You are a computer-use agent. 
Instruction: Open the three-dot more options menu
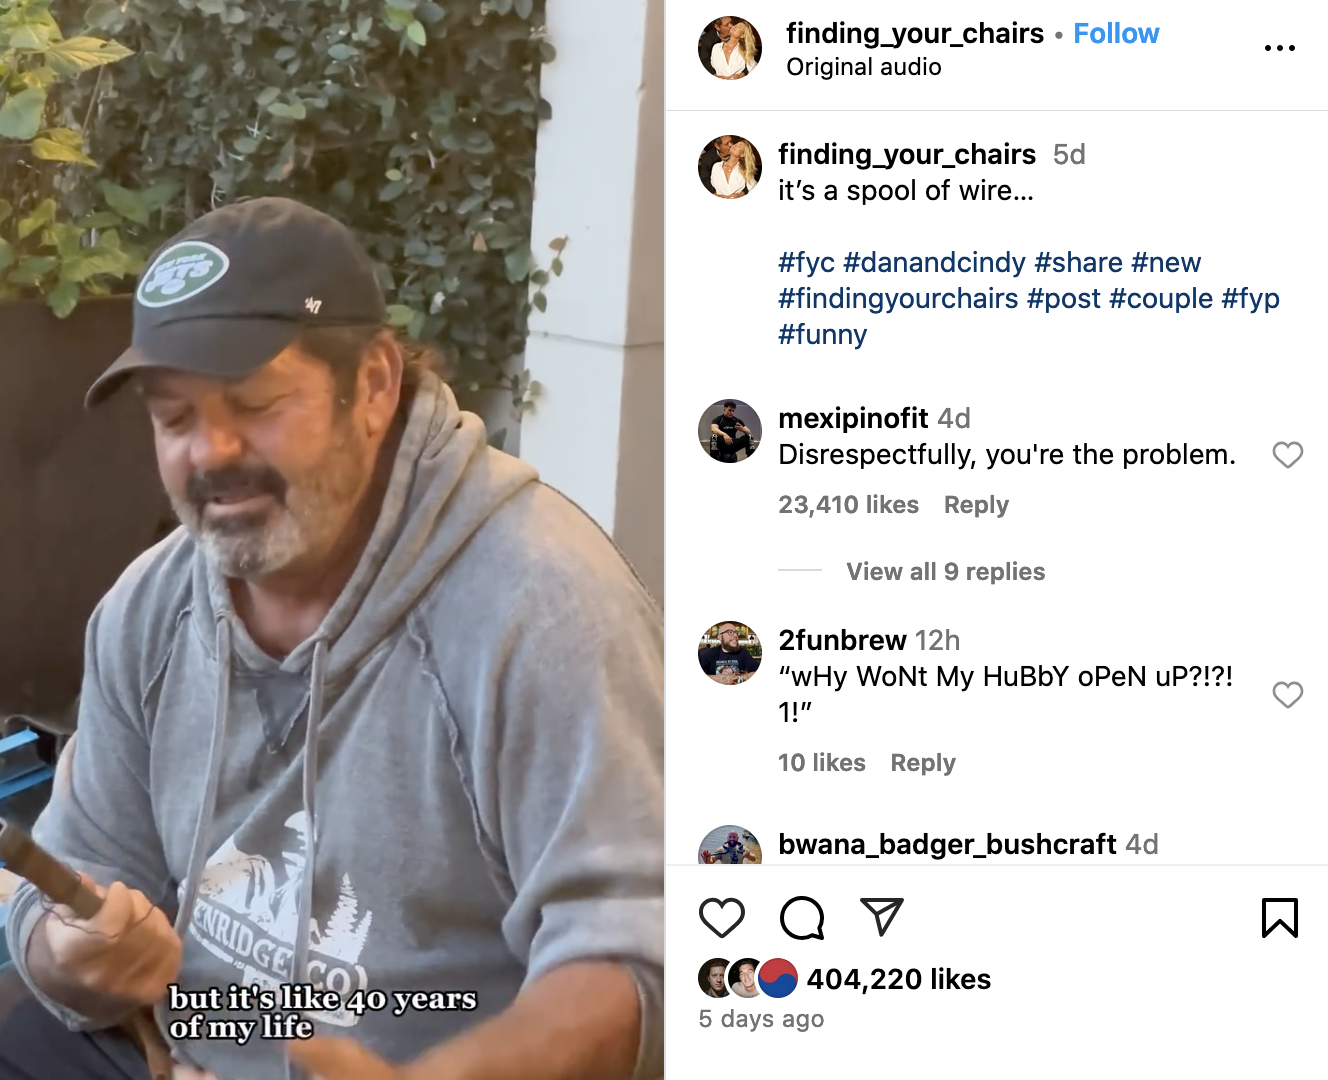[x=1279, y=48]
